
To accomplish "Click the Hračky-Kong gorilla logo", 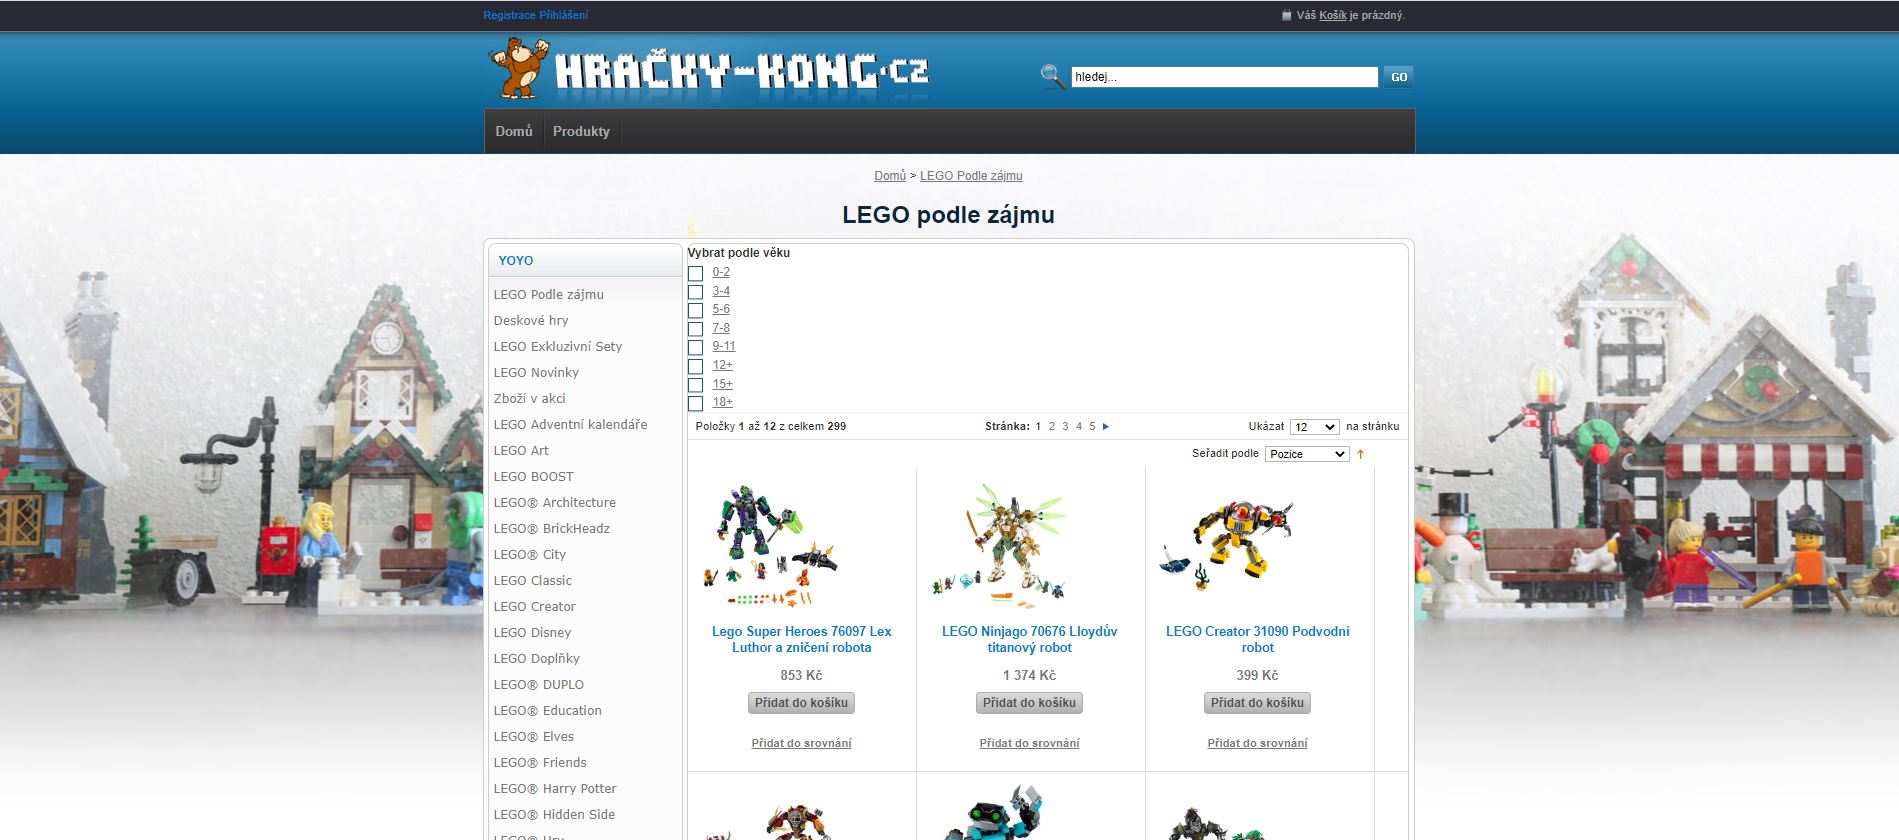I will point(709,69).
